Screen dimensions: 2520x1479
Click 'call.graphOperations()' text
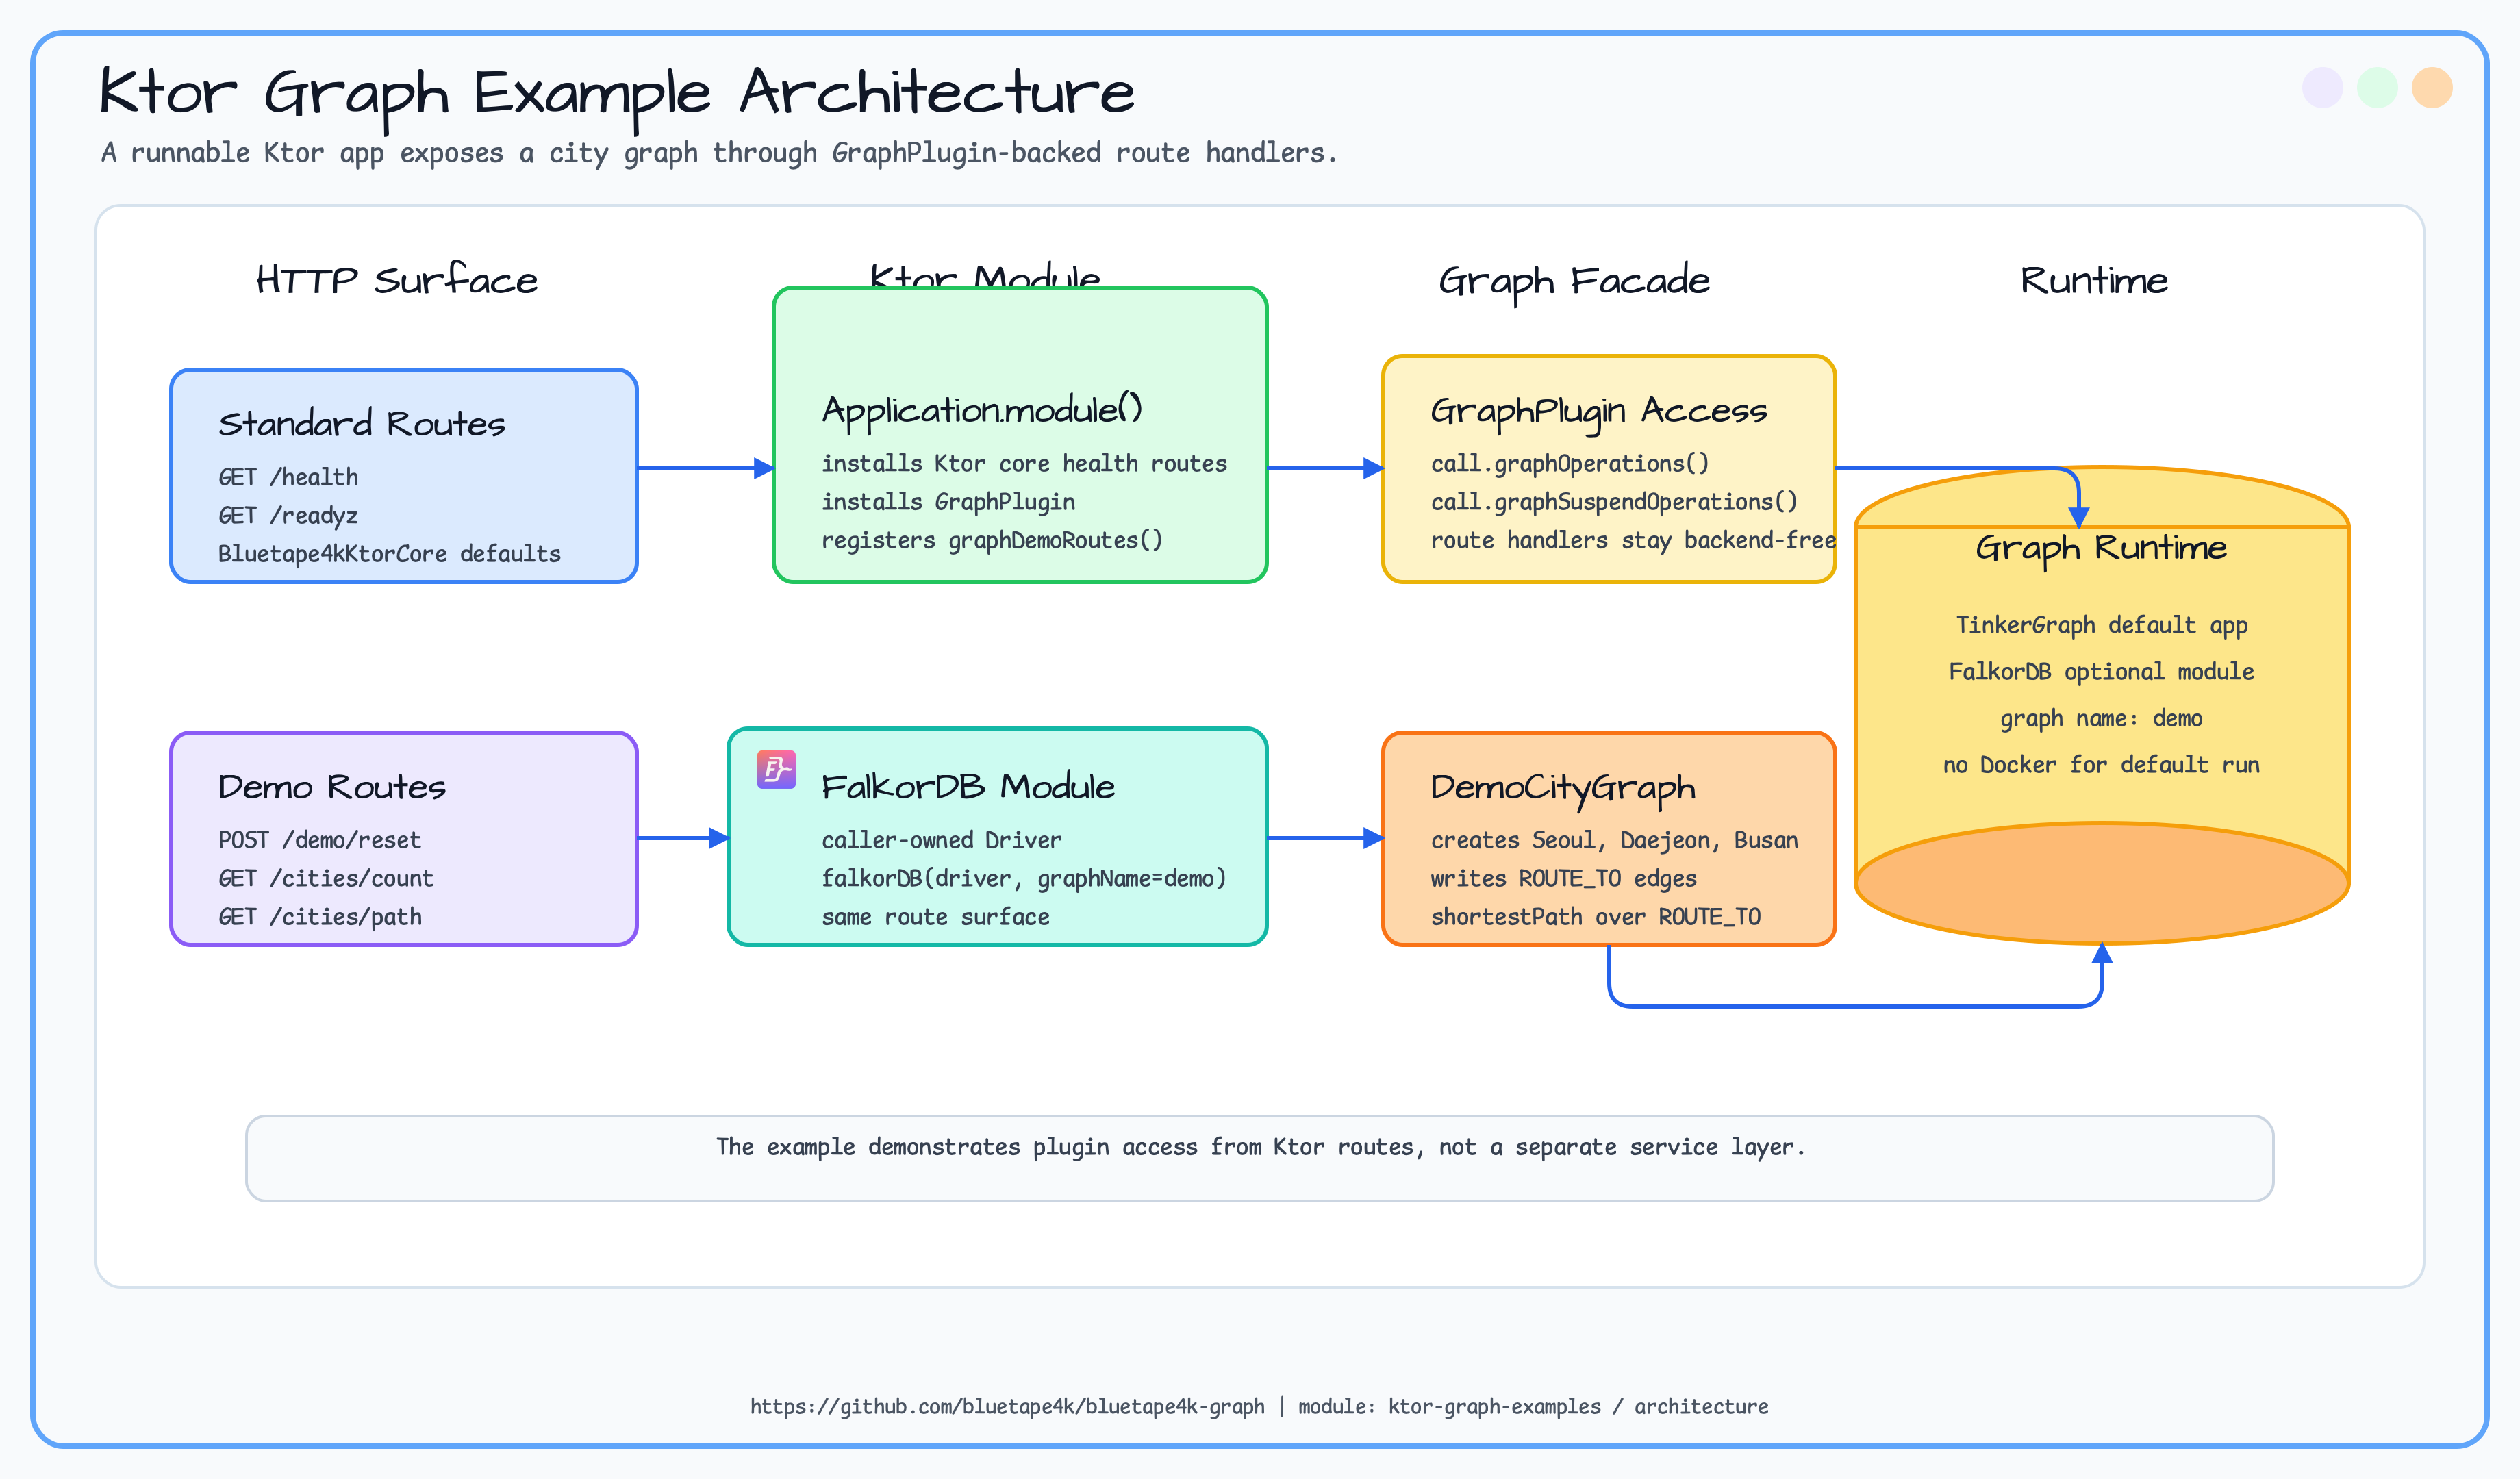[1570, 463]
